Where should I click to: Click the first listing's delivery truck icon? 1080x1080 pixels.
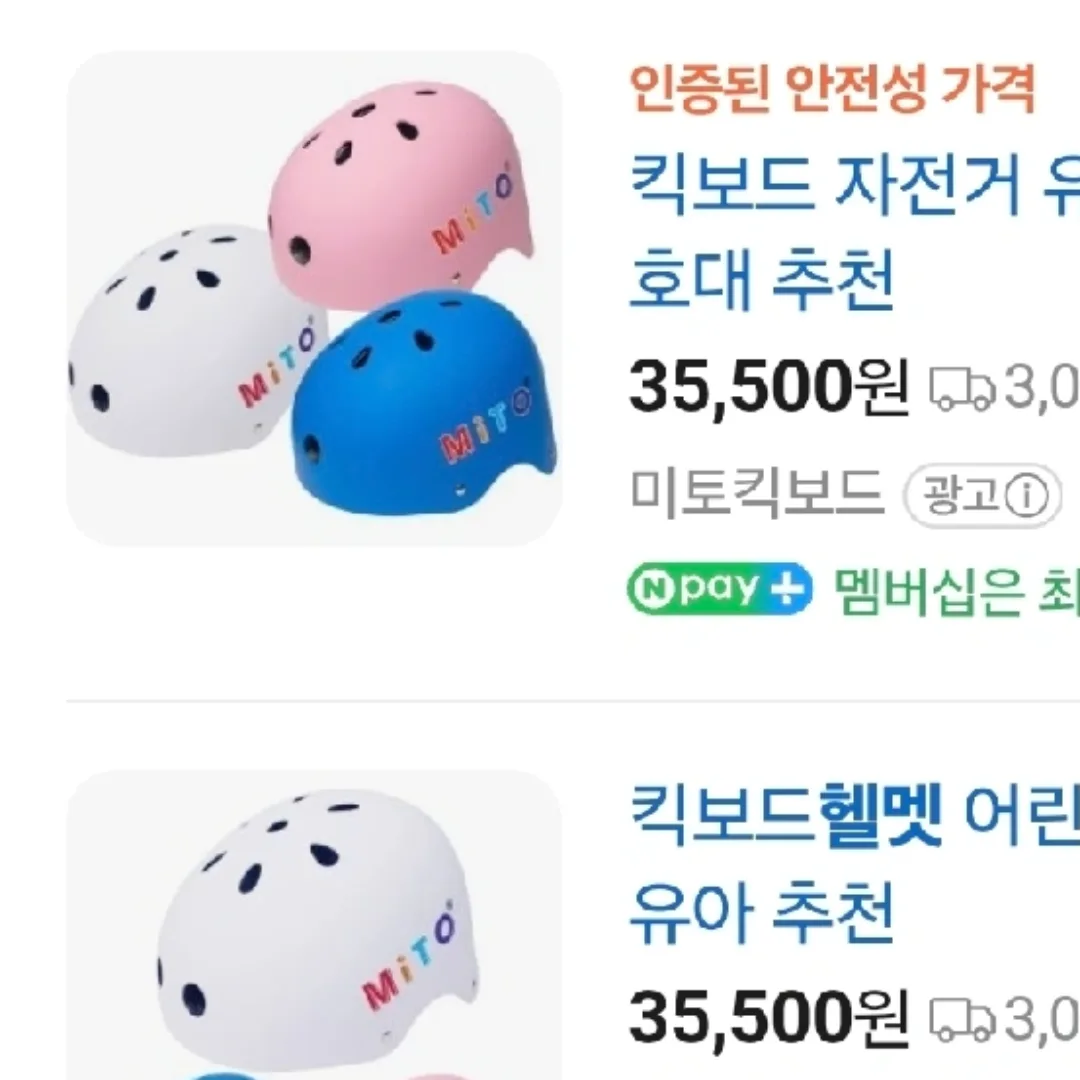click(962, 390)
